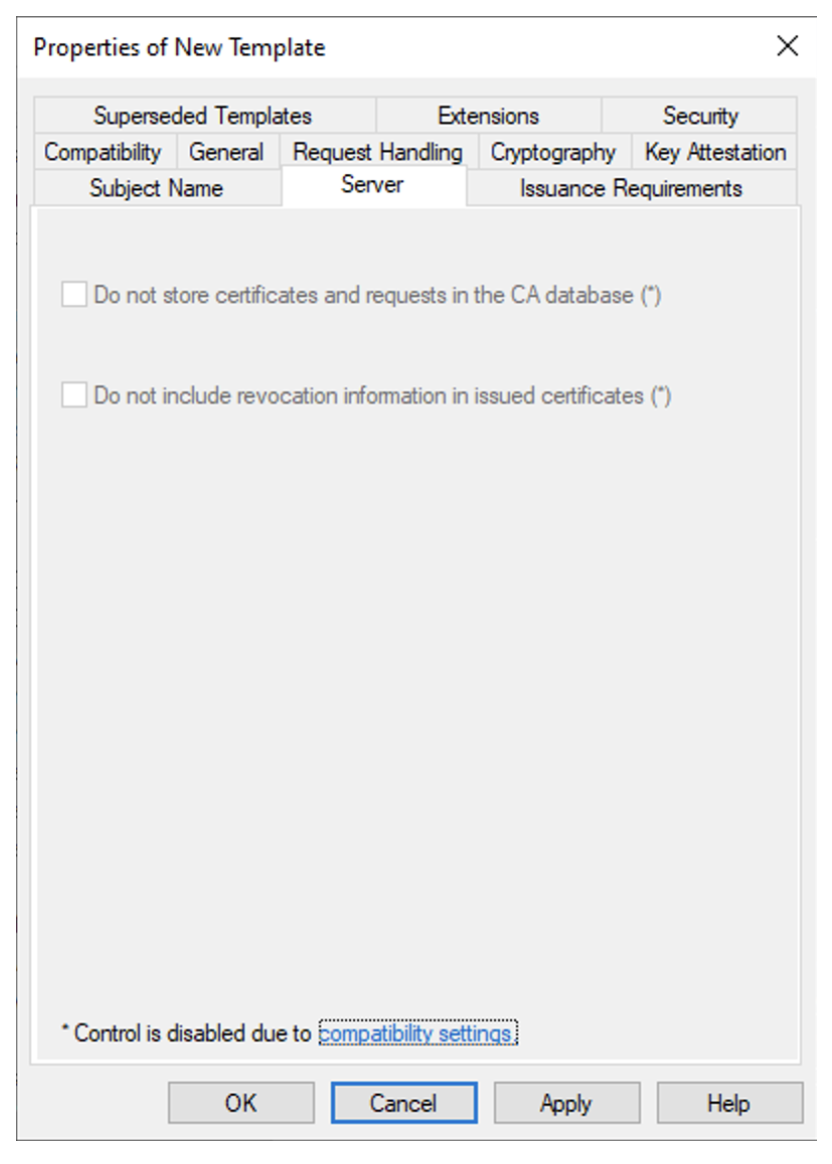
Task: Open the Issuance Requirements tab
Action: [632, 188]
